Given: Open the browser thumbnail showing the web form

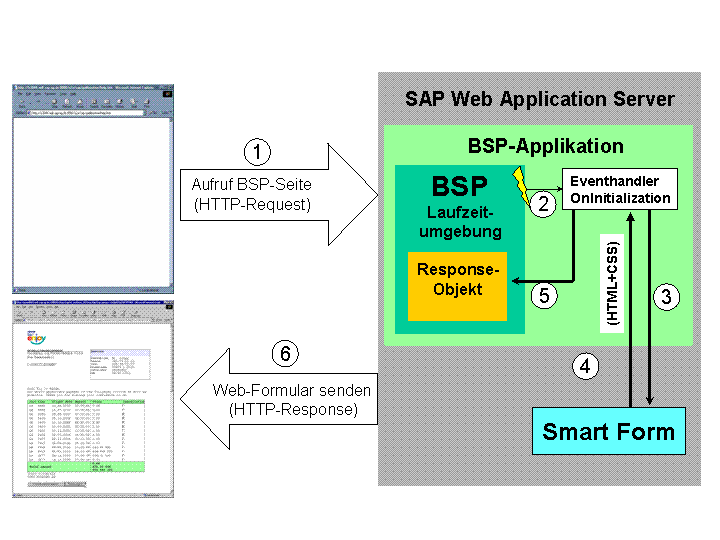Looking at the screenshot, I should click(x=93, y=399).
